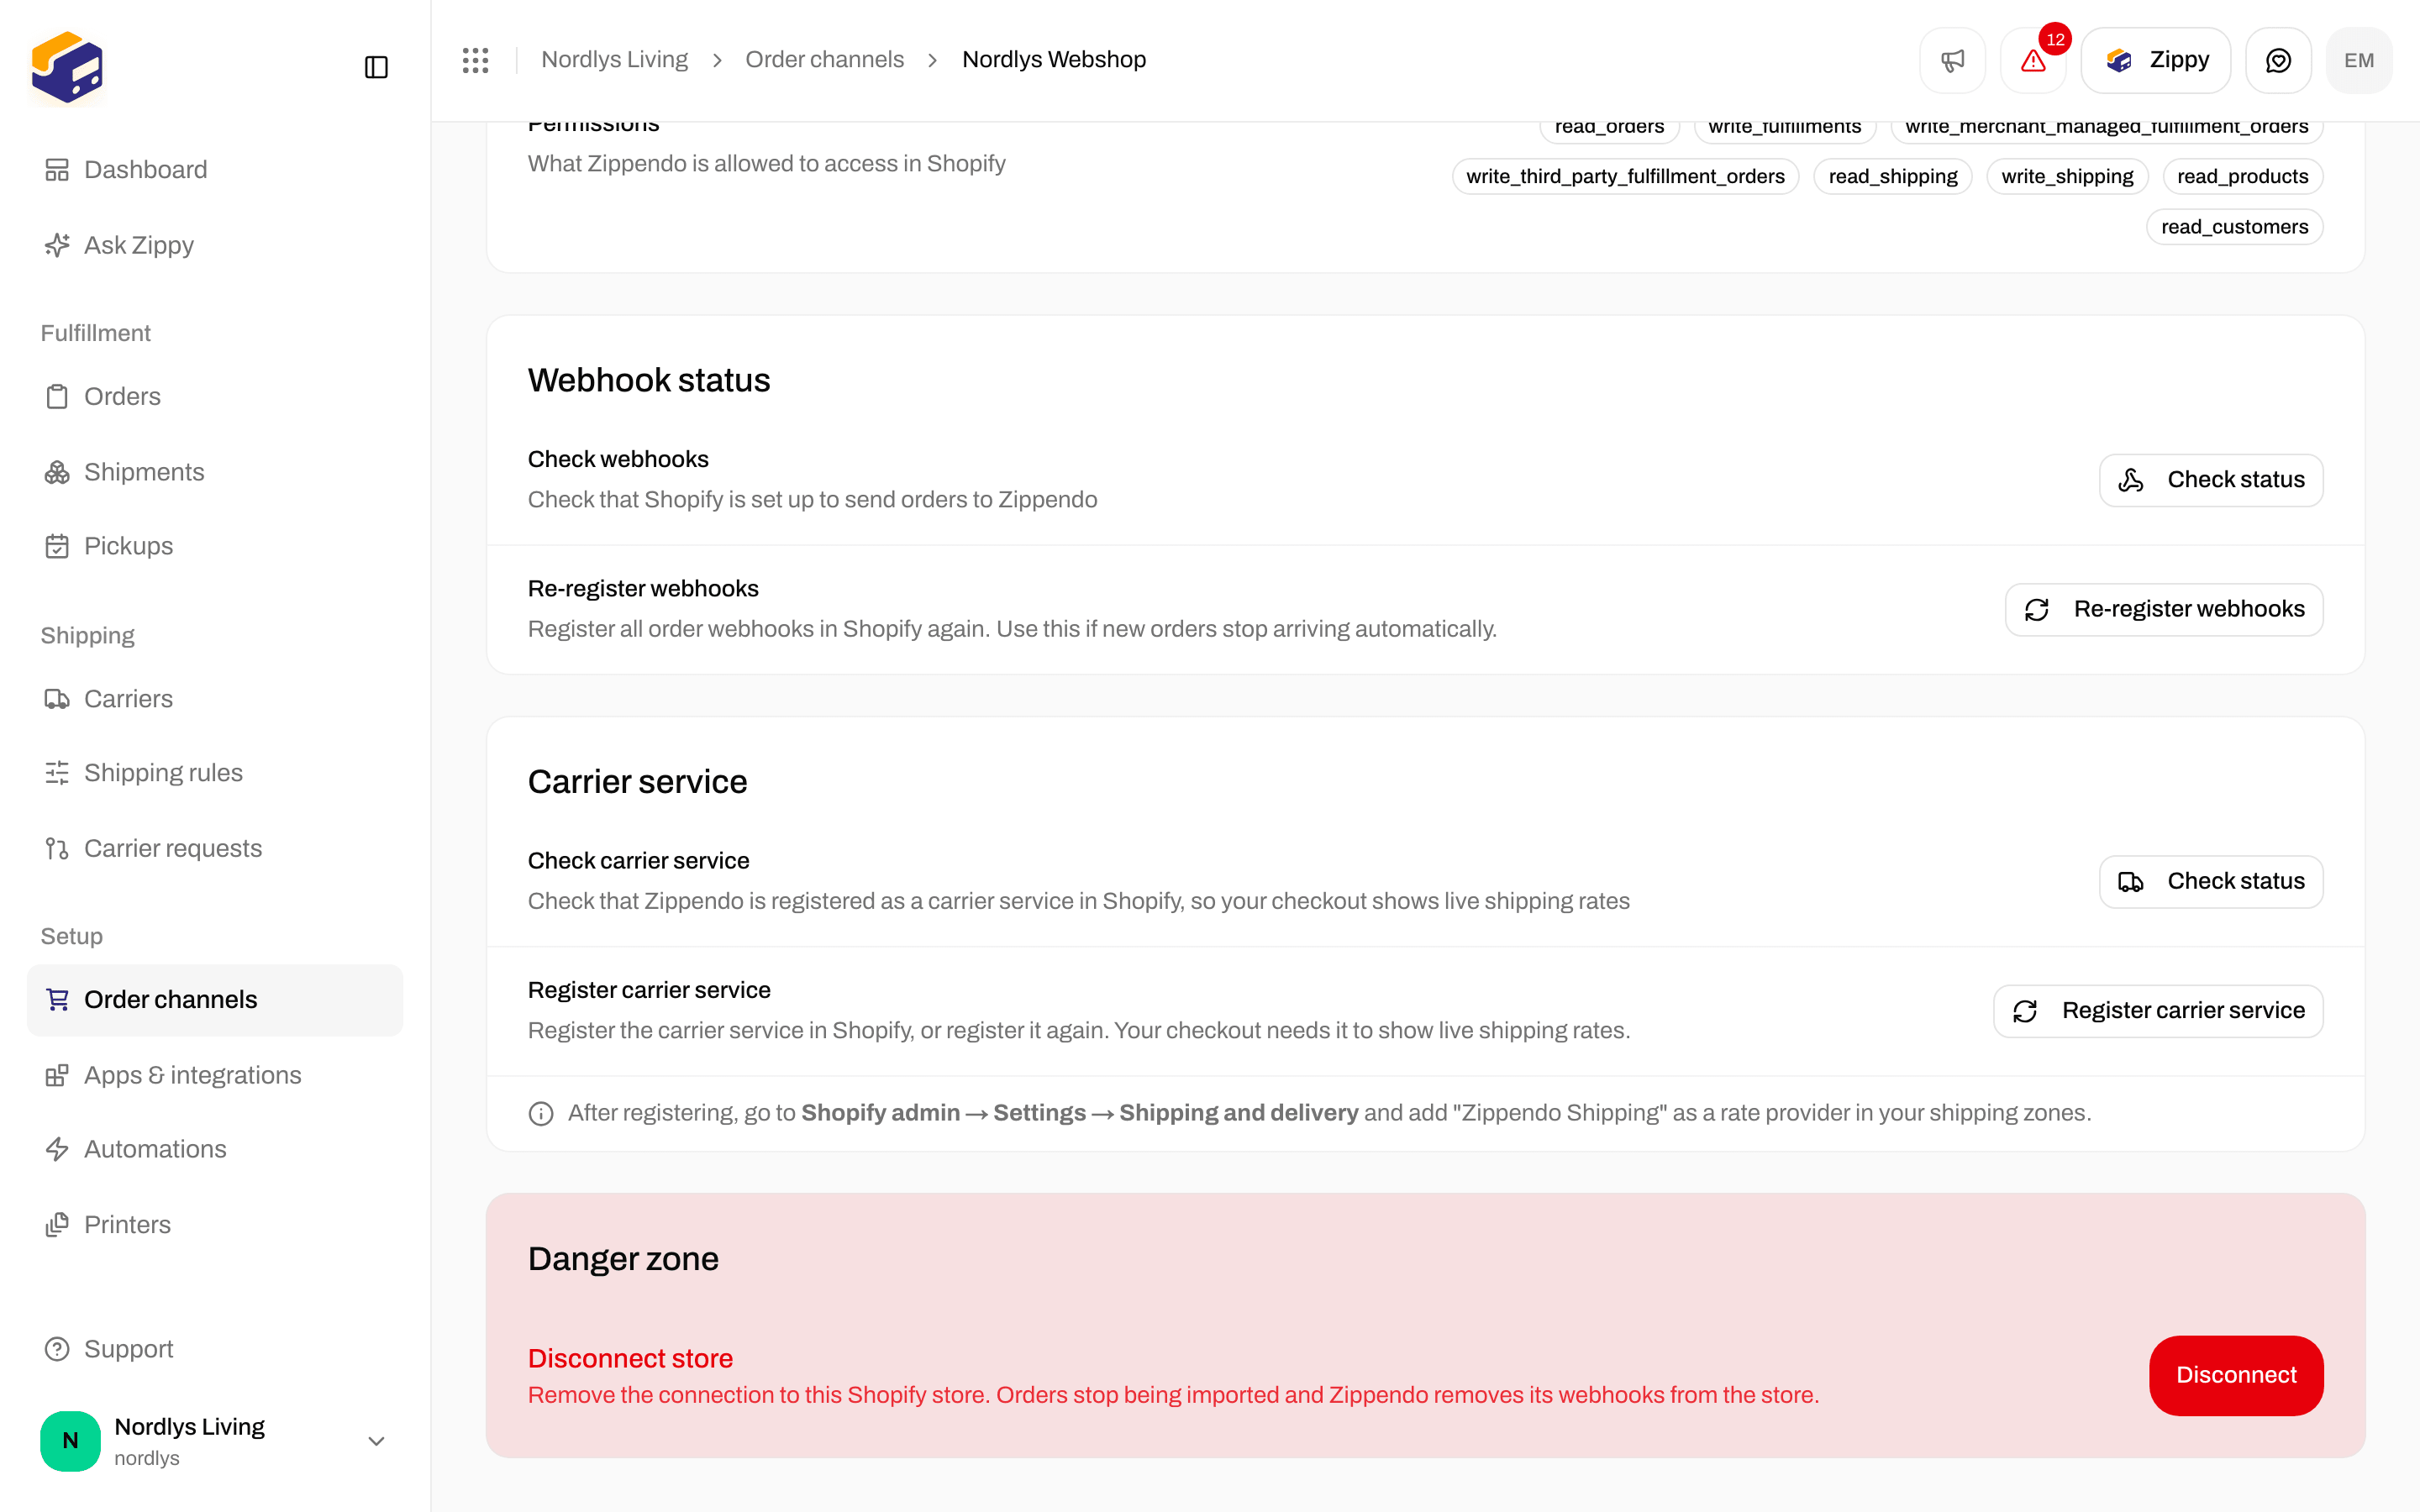Open the apps grid icon
This screenshot has width=2420, height=1512.
476,60
